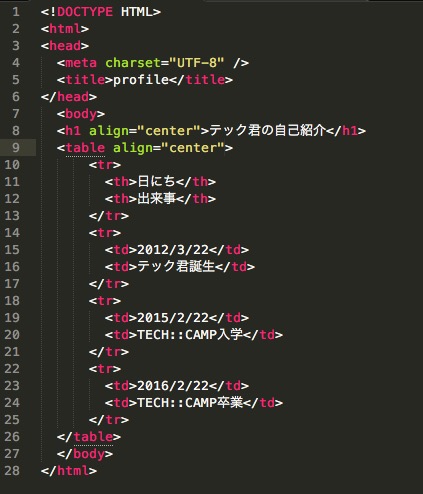Click line number 9 in the gutter

(16, 148)
